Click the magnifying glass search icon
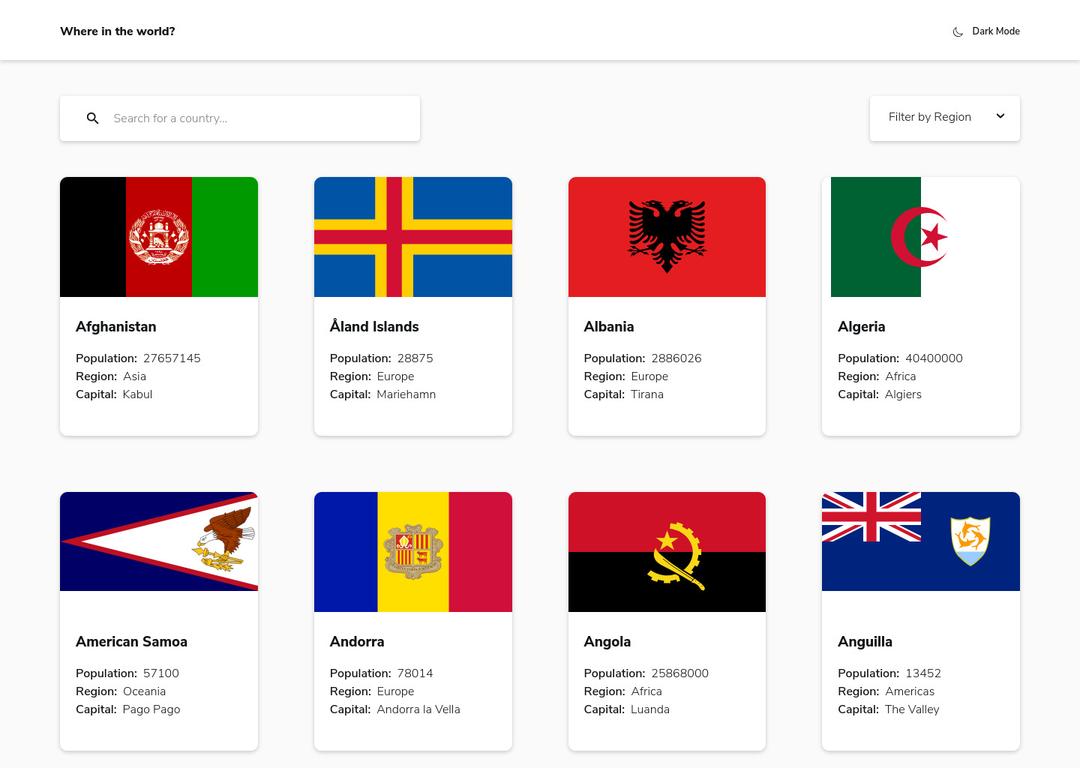The image size is (1080, 768). (x=93, y=118)
